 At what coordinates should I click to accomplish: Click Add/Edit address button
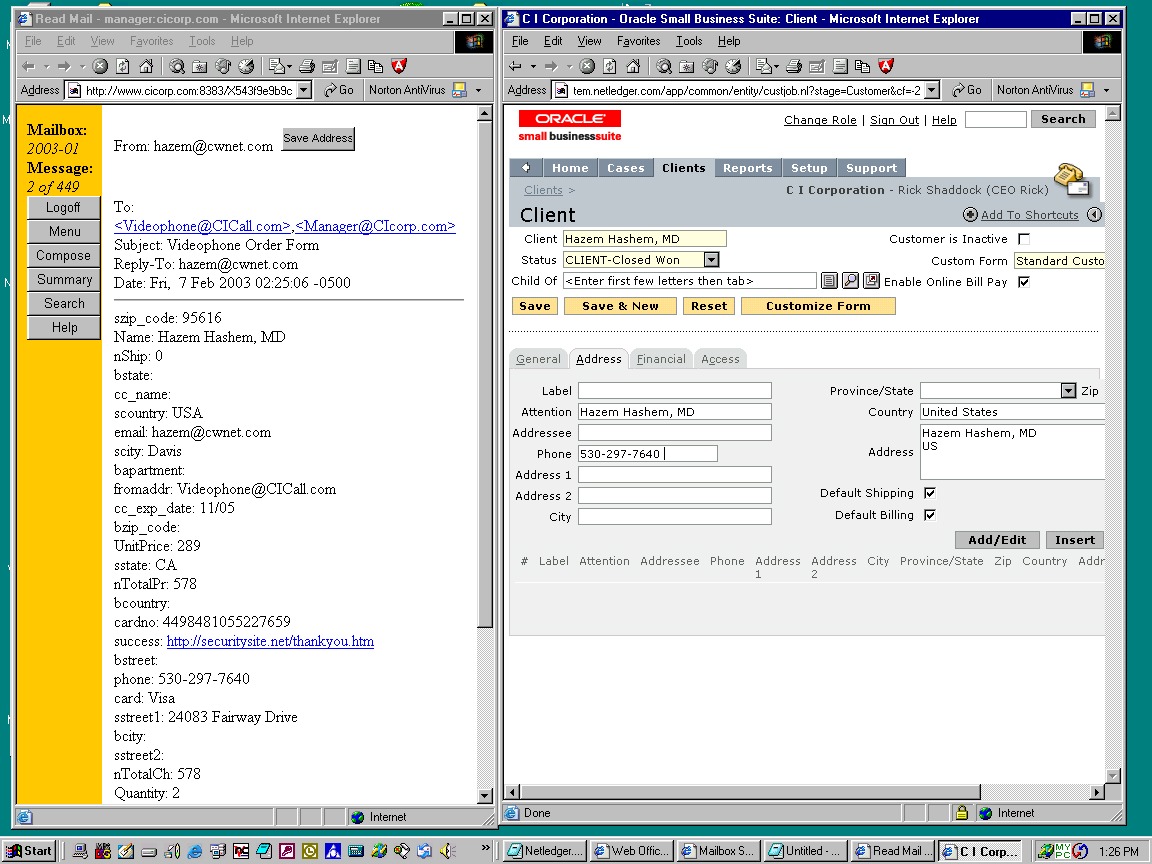(x=997, y=540)
